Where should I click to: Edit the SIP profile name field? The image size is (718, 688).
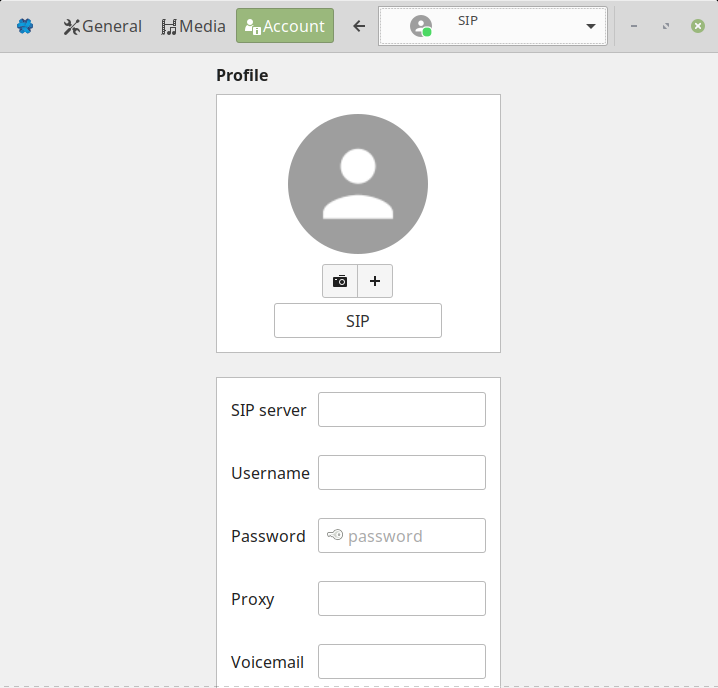pyautogui.click(x=358, y=321)
